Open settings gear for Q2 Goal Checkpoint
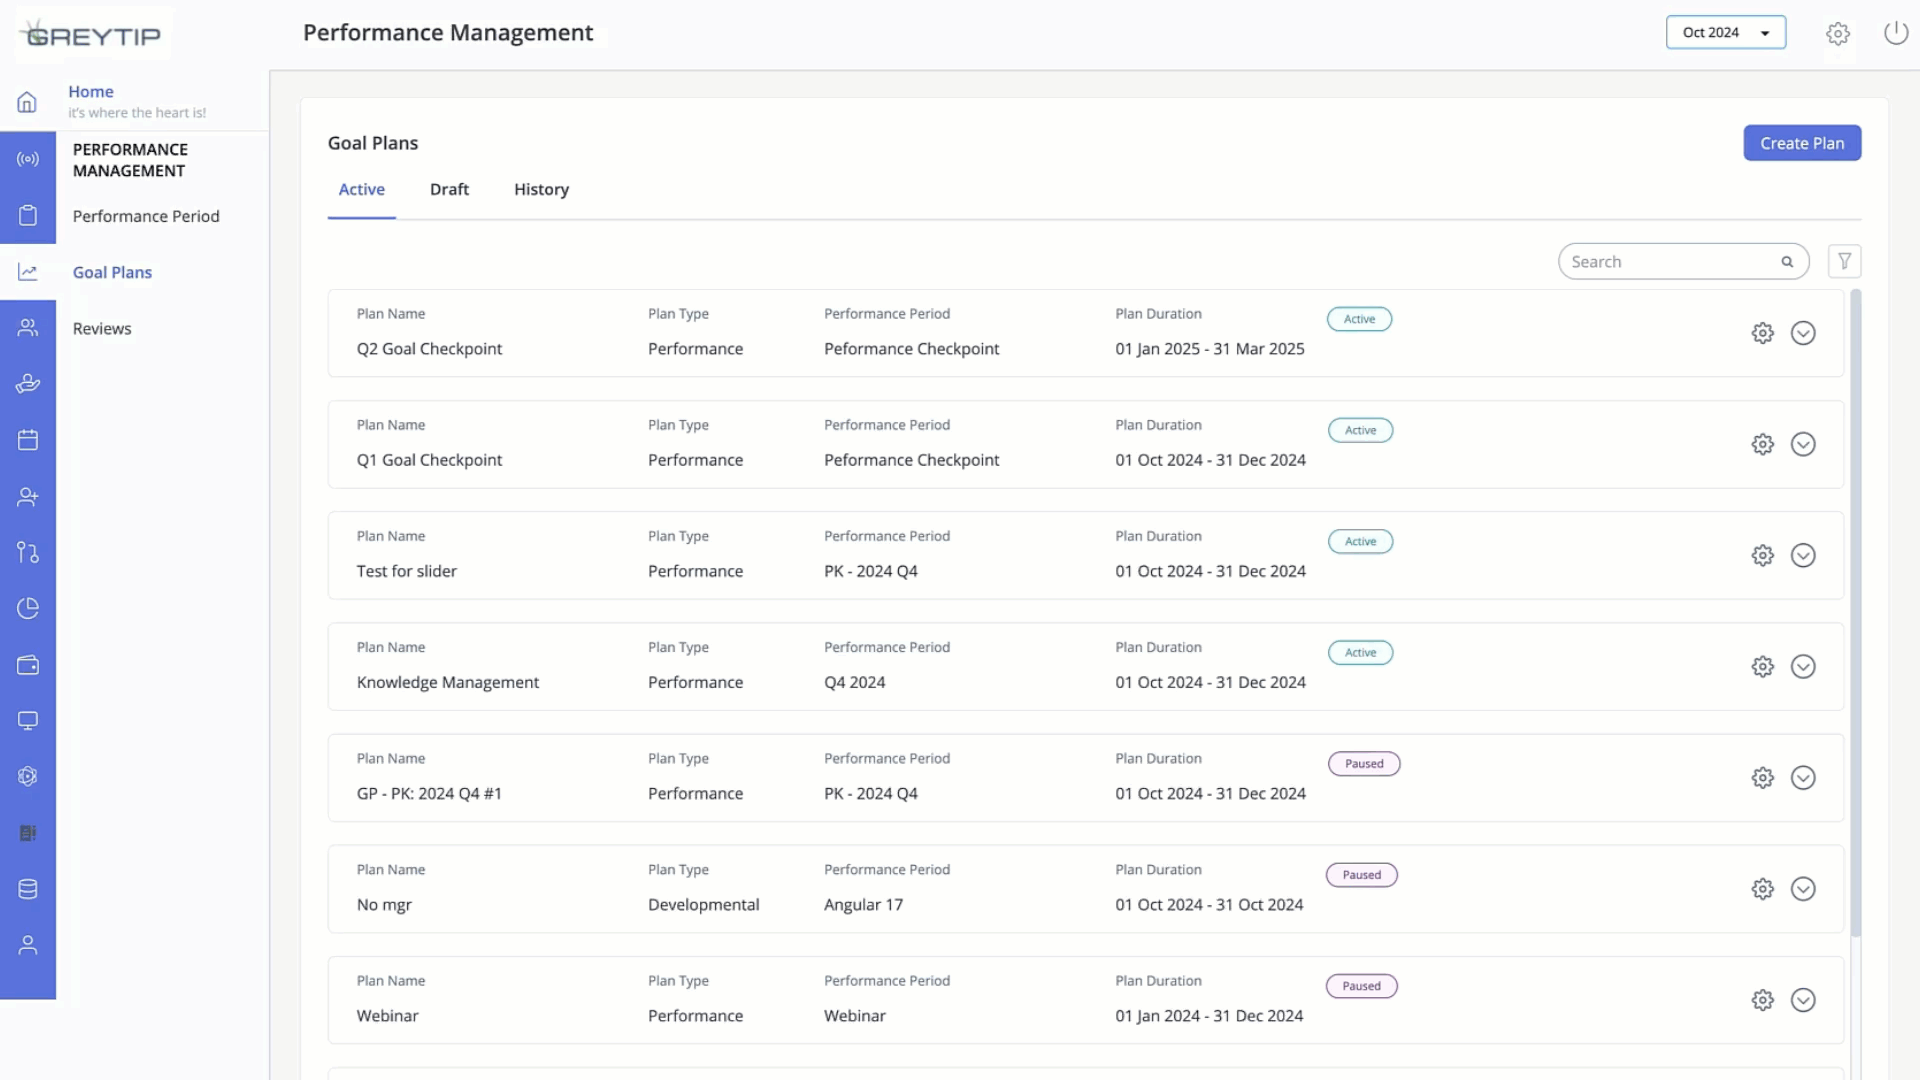 [1762, 333]
